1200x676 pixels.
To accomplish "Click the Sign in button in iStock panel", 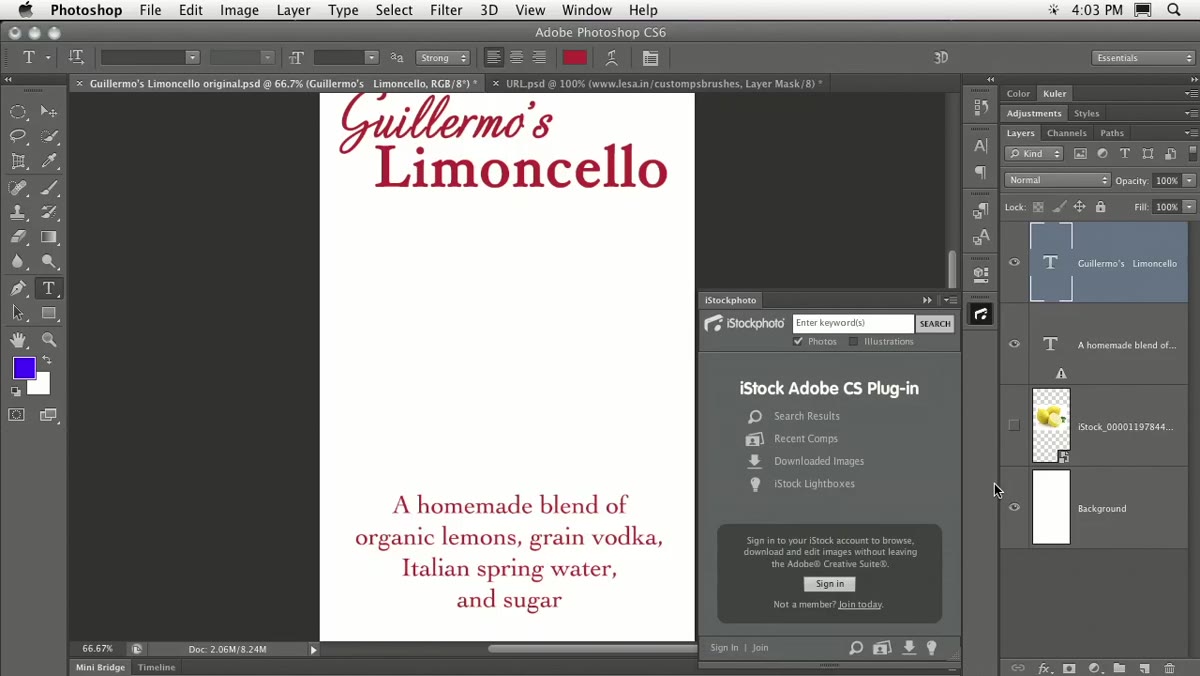I will point(830,584).
